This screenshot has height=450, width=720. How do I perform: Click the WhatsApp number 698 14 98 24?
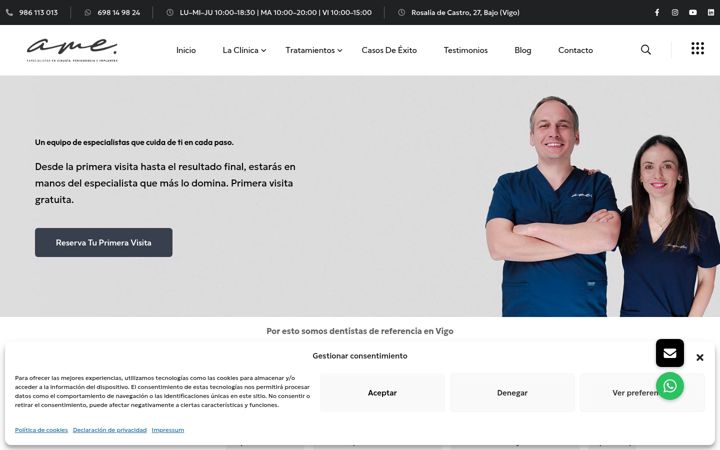point(118,12)
